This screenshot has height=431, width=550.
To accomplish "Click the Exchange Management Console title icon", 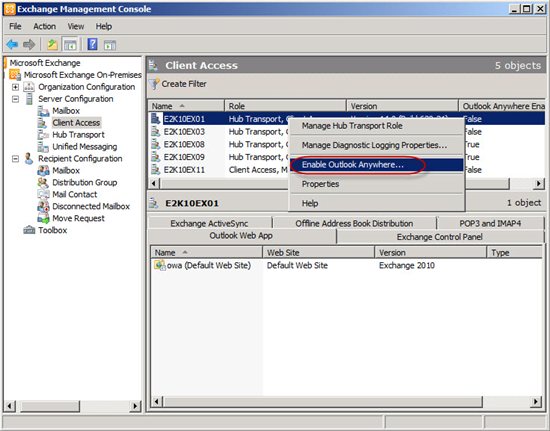I will point(10,9).
